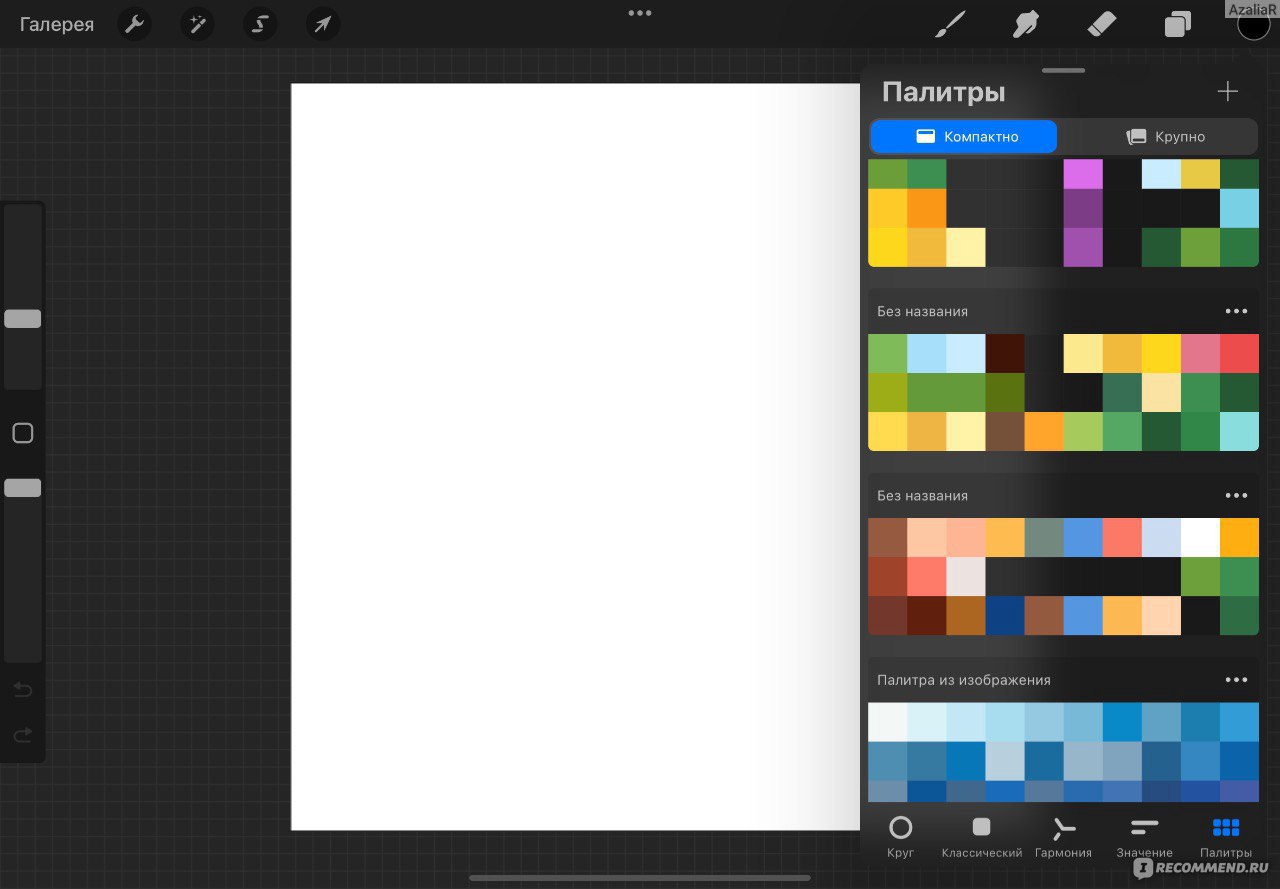Select the Selection tool S icon
This screenshot has height=889, width=1280.
click(260, 24)
